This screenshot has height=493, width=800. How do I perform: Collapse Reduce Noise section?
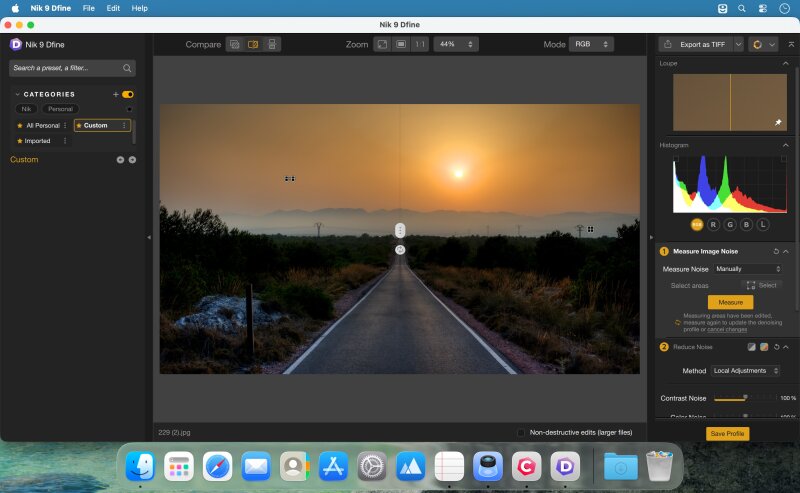coord(786,347)
